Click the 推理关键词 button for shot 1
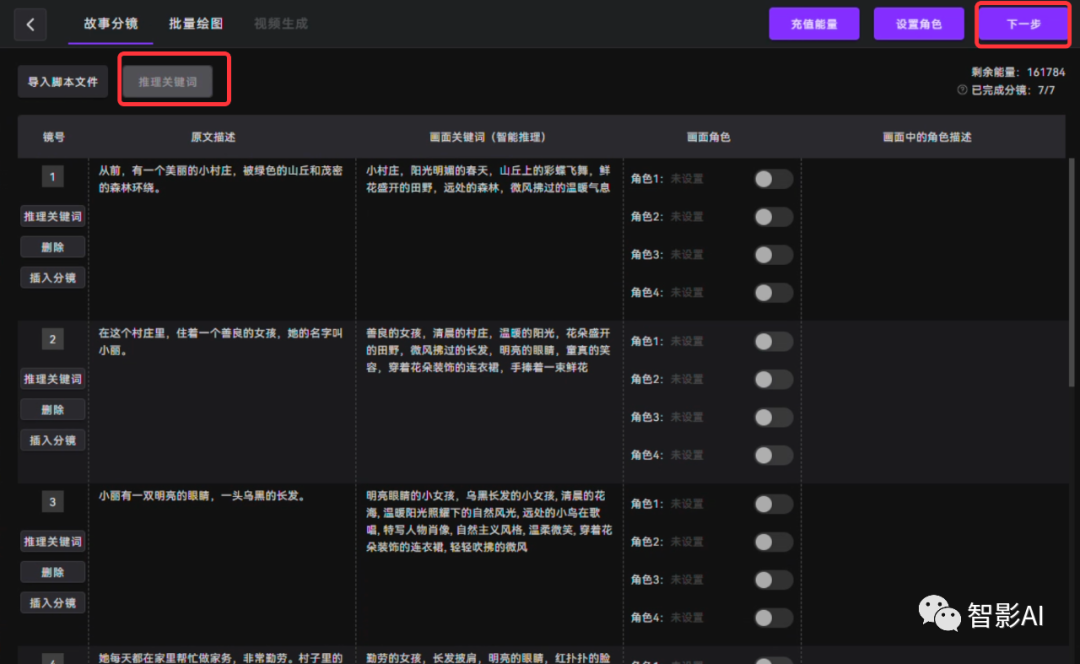1080x664 pixels. point(52,215)
